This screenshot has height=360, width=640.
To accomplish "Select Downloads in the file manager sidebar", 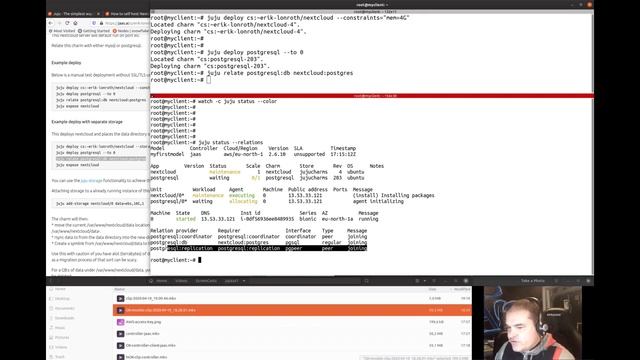I will 64,318.
